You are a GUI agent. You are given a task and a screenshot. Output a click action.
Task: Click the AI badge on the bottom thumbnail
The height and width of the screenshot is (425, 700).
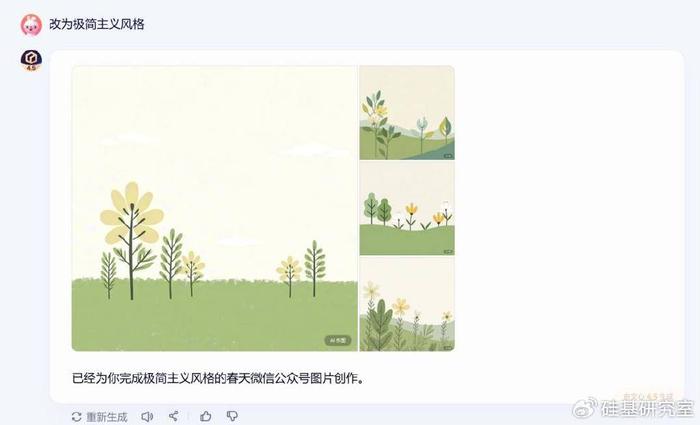[x=448, y=347]
